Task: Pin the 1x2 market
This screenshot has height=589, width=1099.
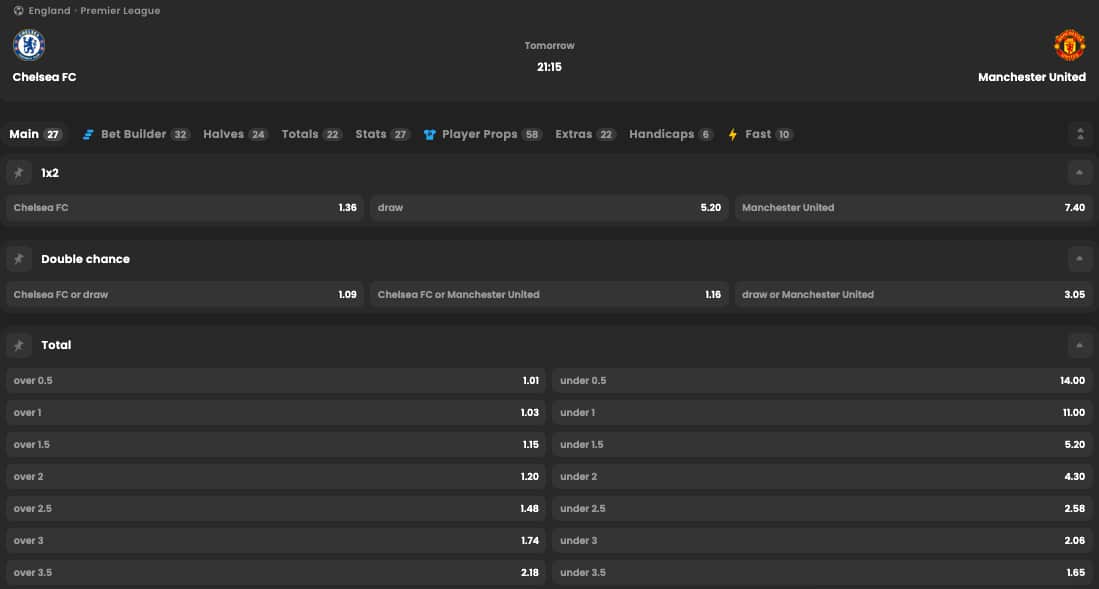Action: tap(19, 172)
